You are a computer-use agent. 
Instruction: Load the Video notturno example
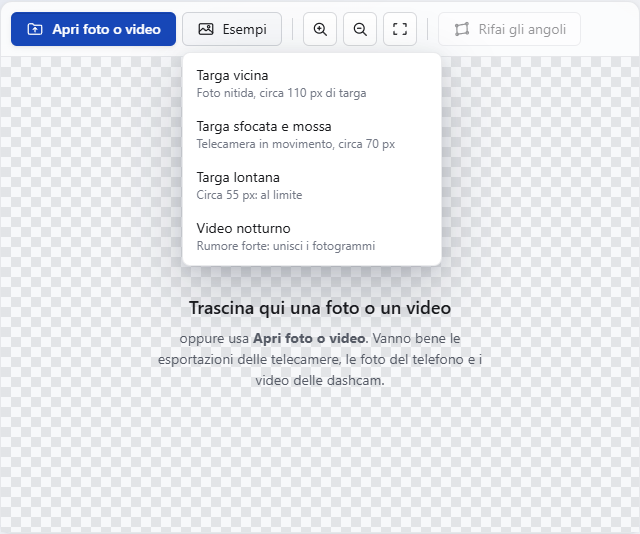[312, 237]
